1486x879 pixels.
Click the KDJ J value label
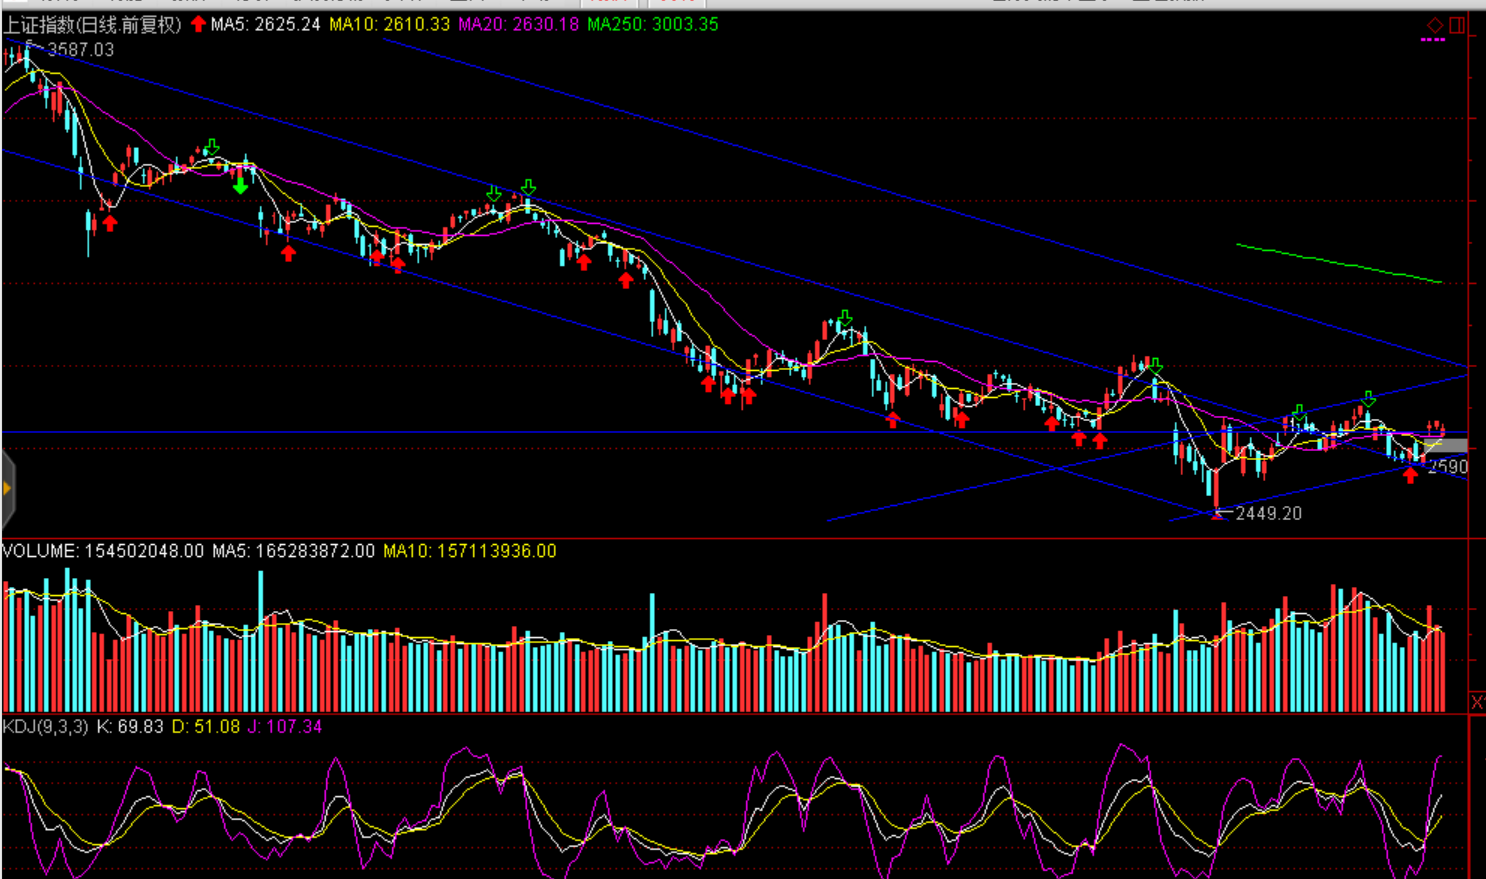pyautogui.click(x=285, y=727)
